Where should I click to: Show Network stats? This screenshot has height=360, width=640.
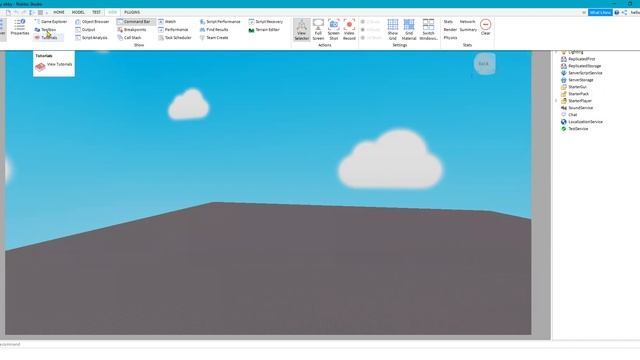(467, 22)
